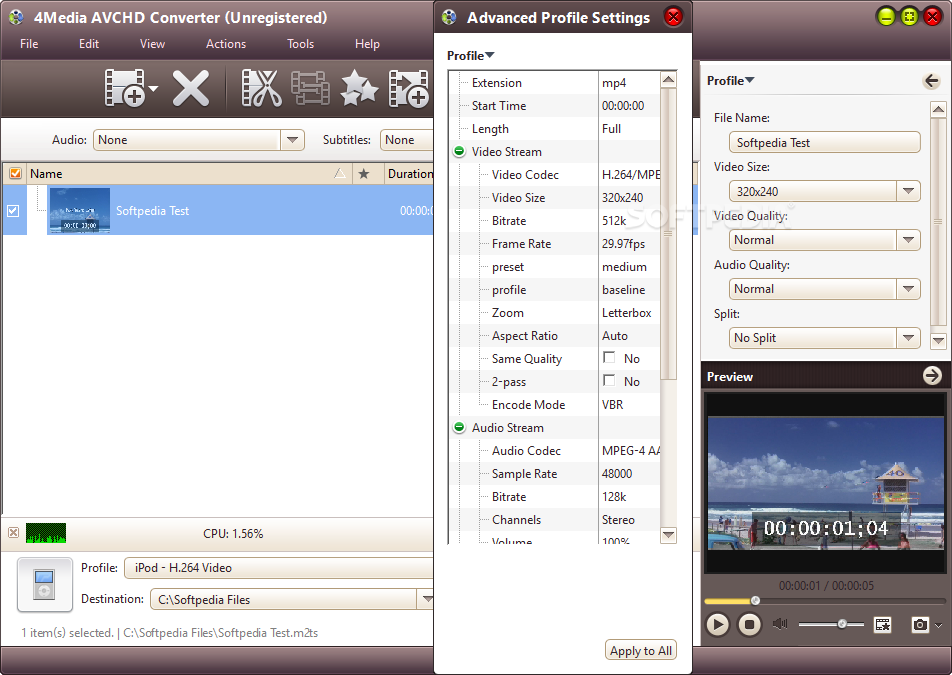Toggle the check-all box in Name header
This screenshot has height=675, width=952.
(15, 174)
